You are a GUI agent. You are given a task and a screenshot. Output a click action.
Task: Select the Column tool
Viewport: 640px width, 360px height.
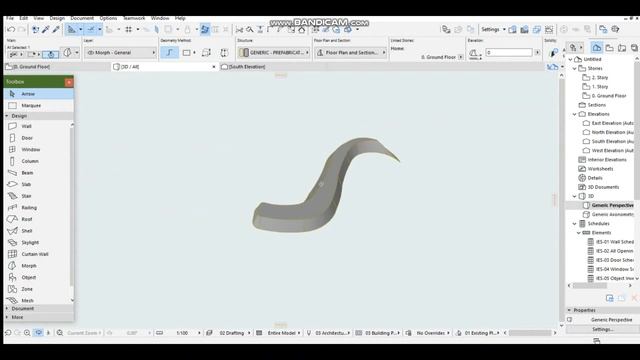[x=38, y=161]
